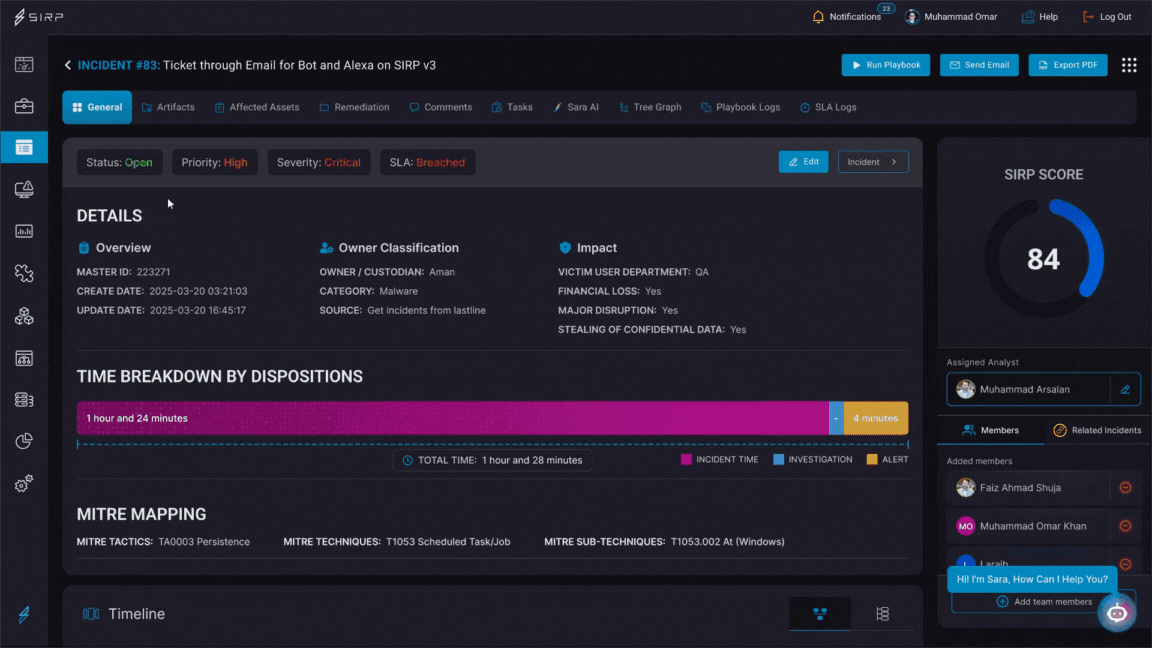The image size is (1152, 648).
Task: Click the SIRP score 84 gauge
Action: click(x=1043, y=259)
